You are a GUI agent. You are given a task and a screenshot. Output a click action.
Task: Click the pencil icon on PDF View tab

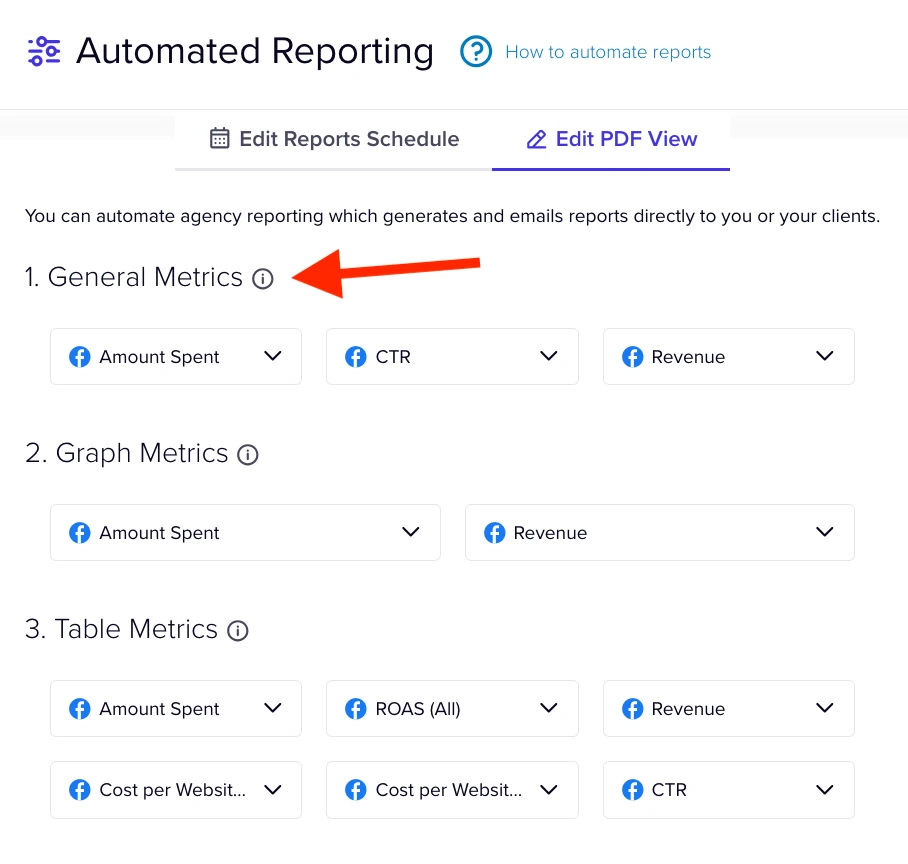pyautogui.click(x=536, y=139)
